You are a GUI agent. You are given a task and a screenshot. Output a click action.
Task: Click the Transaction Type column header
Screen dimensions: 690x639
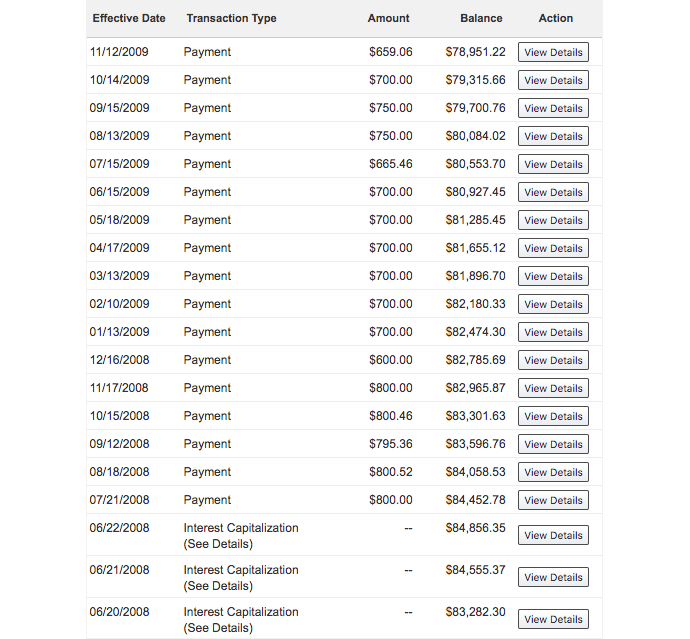[231, 18]
